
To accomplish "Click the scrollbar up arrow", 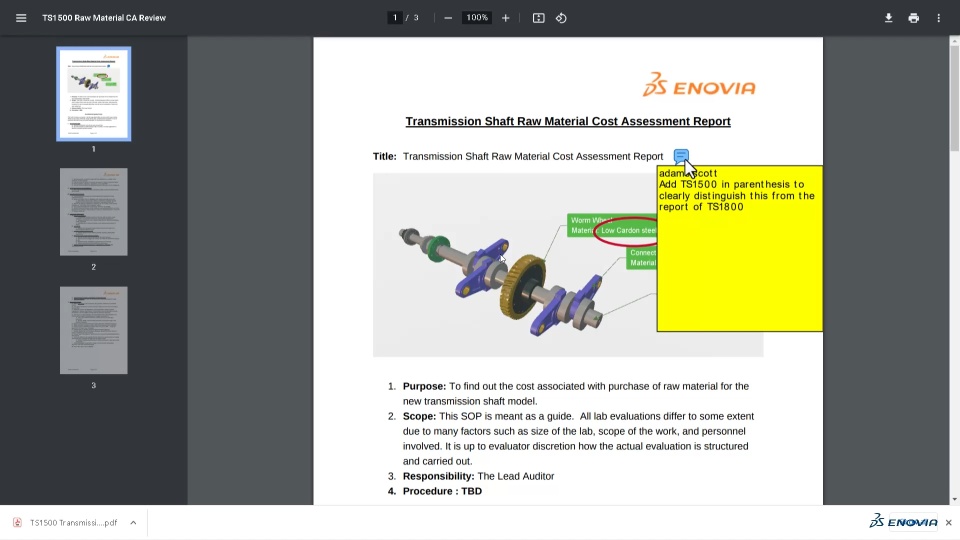I will click(x=954, y=41).
